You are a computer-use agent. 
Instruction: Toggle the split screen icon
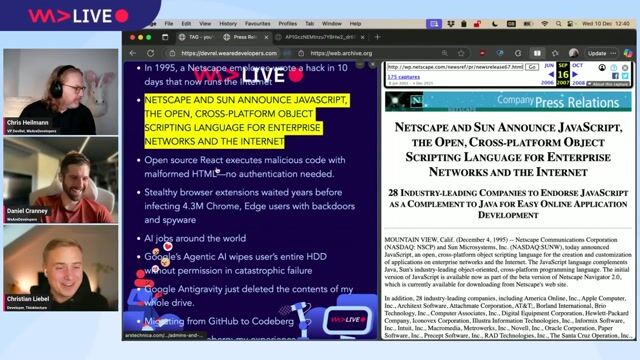coord(537,53)
